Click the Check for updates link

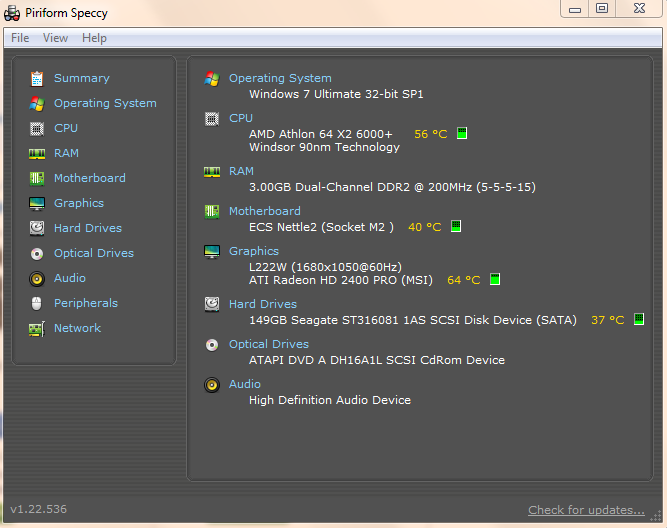pyautogui.click(x=586, y=510)
